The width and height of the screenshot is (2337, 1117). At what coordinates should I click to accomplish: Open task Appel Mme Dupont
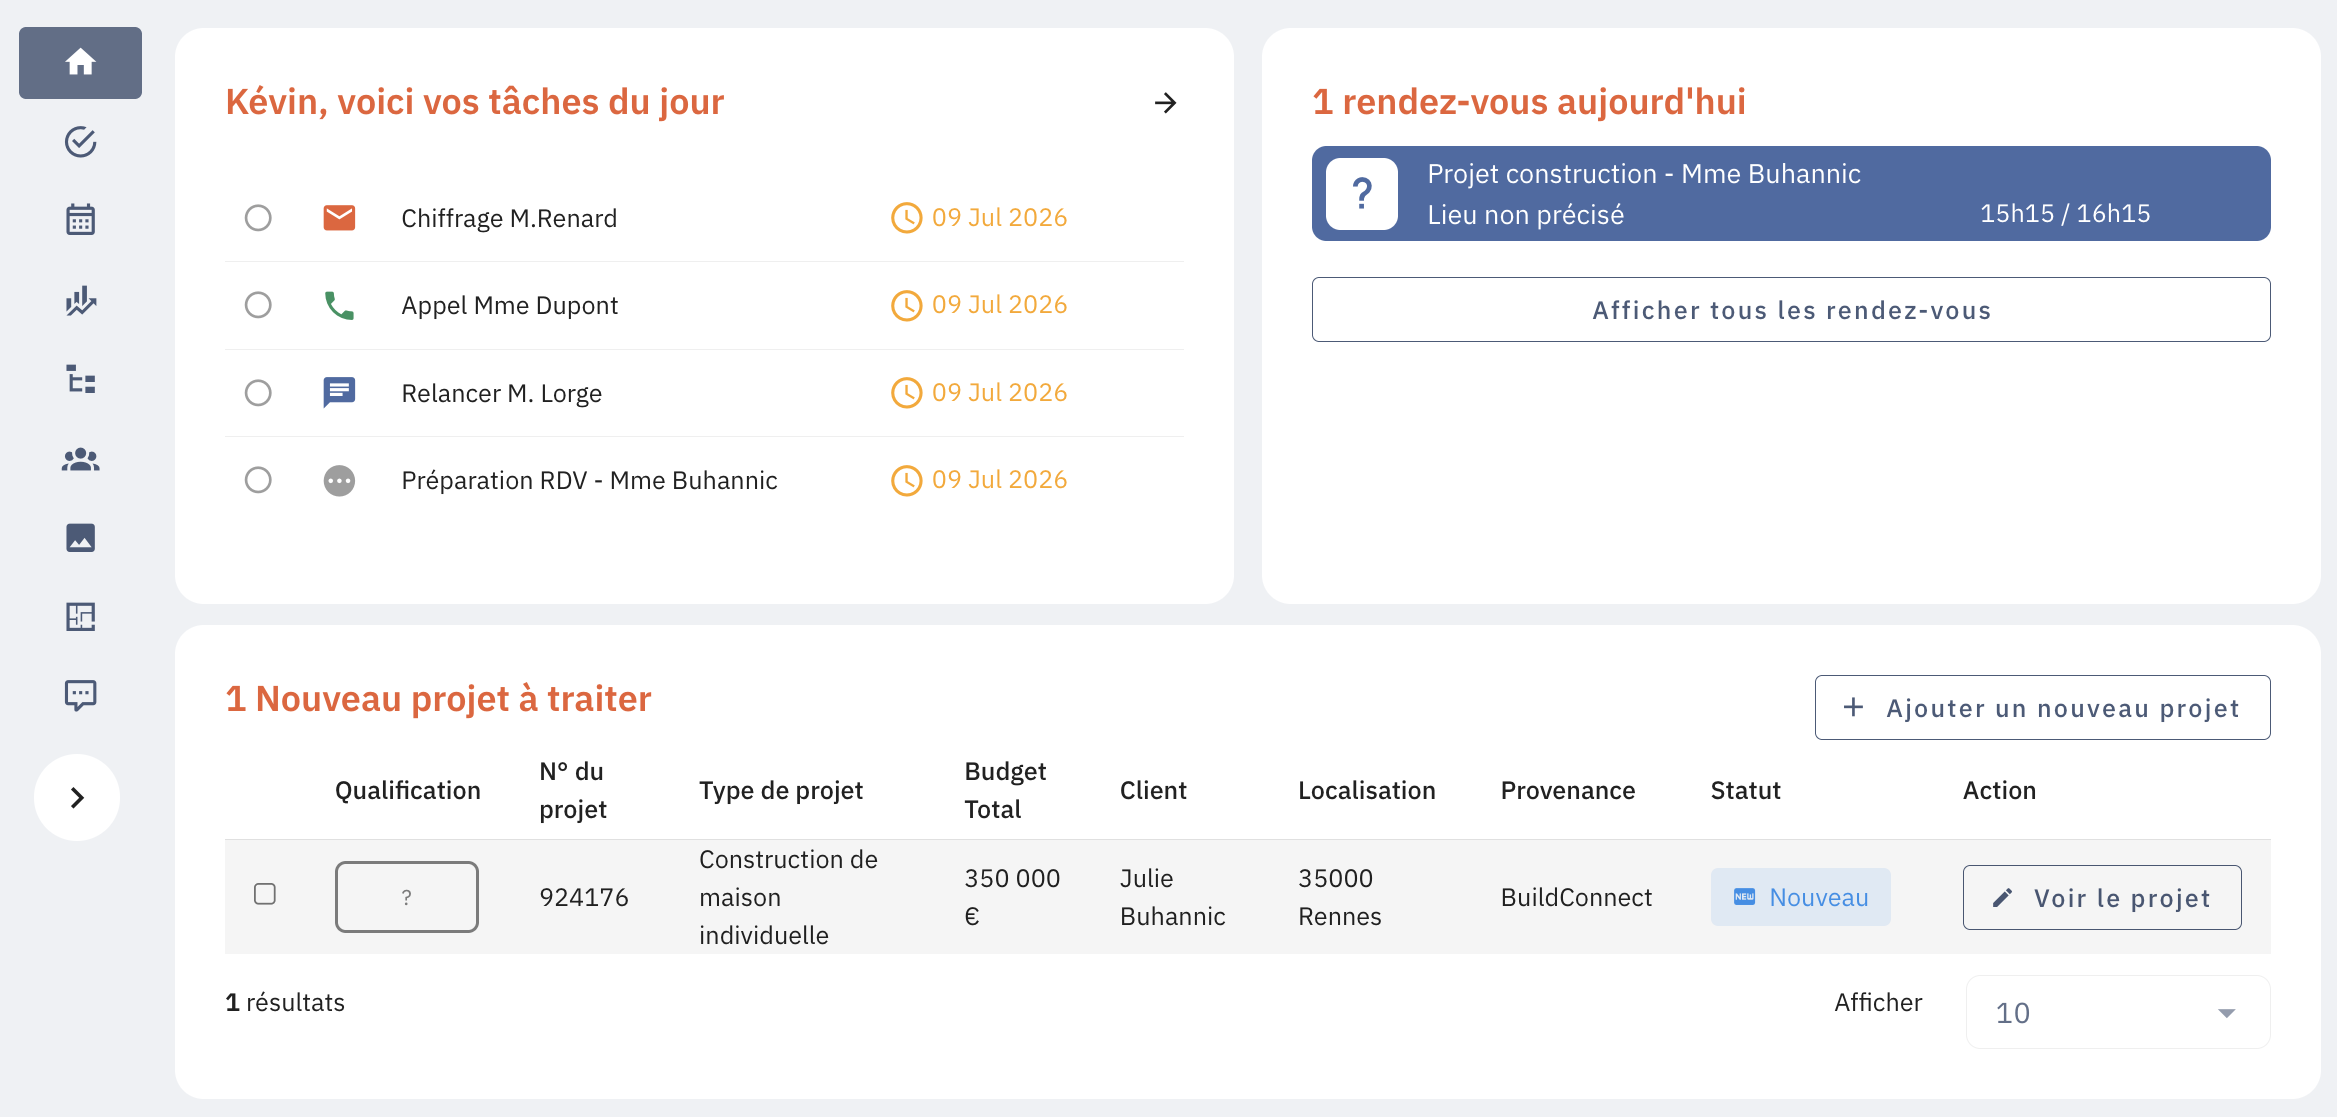pos(509,305)
